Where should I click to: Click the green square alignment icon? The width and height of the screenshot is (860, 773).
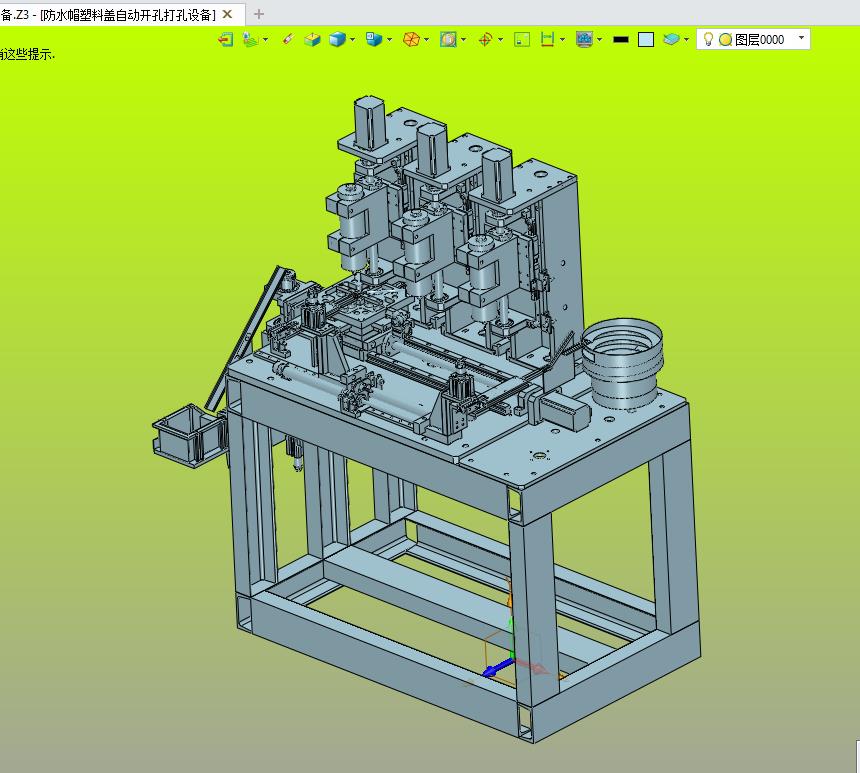coord(522,40)
